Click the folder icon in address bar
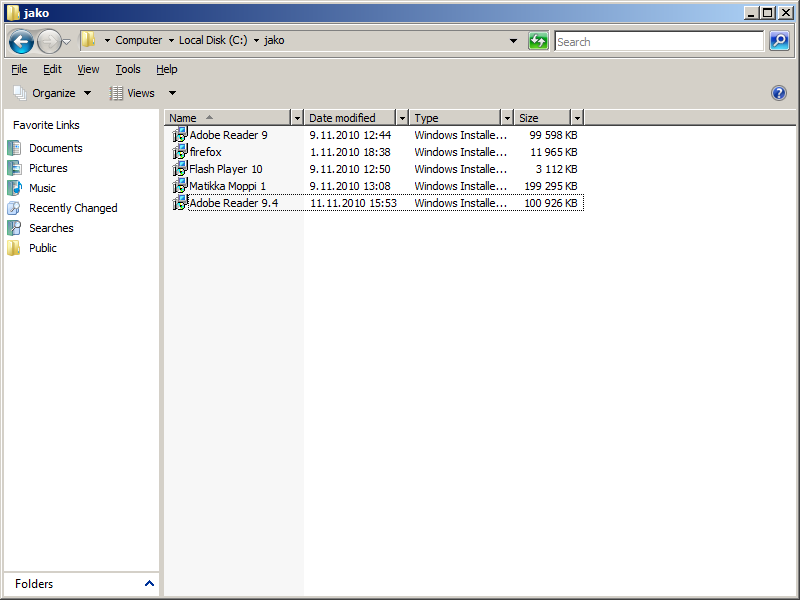The height and width of the screenshot is (600, 800). click(x=88, y=40)
